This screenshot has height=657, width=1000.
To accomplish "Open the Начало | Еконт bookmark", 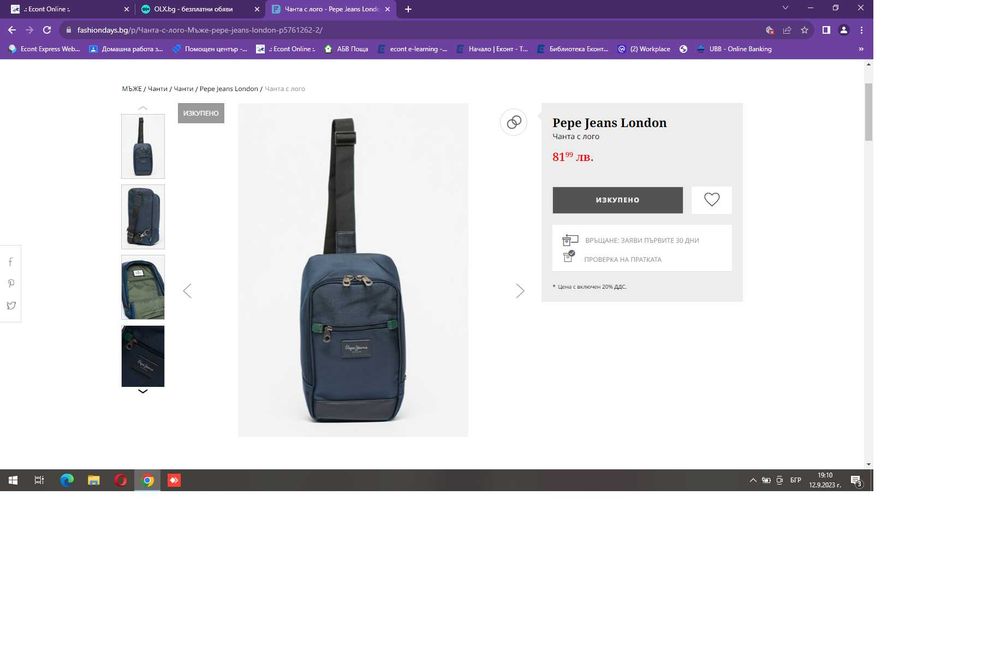I will (x=492, y=49).
